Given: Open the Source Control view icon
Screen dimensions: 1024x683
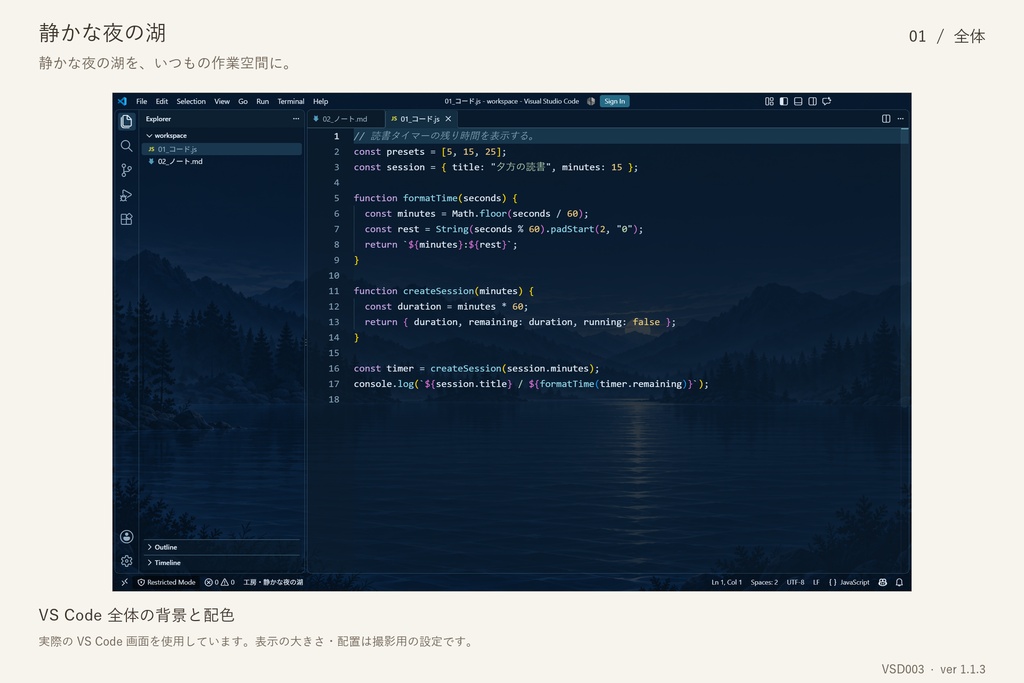Looking at the screenshot, I should point(126,170).
